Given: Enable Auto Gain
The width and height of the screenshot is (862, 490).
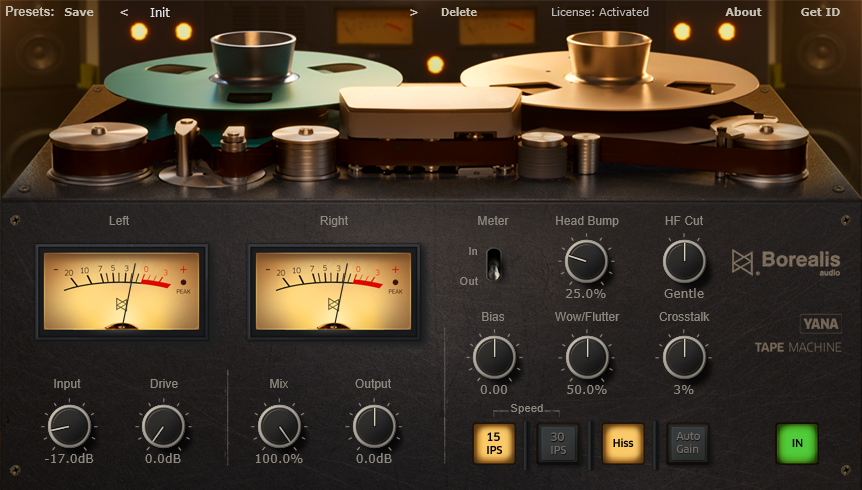Looking at the screenshot, I should coord(688,442).
